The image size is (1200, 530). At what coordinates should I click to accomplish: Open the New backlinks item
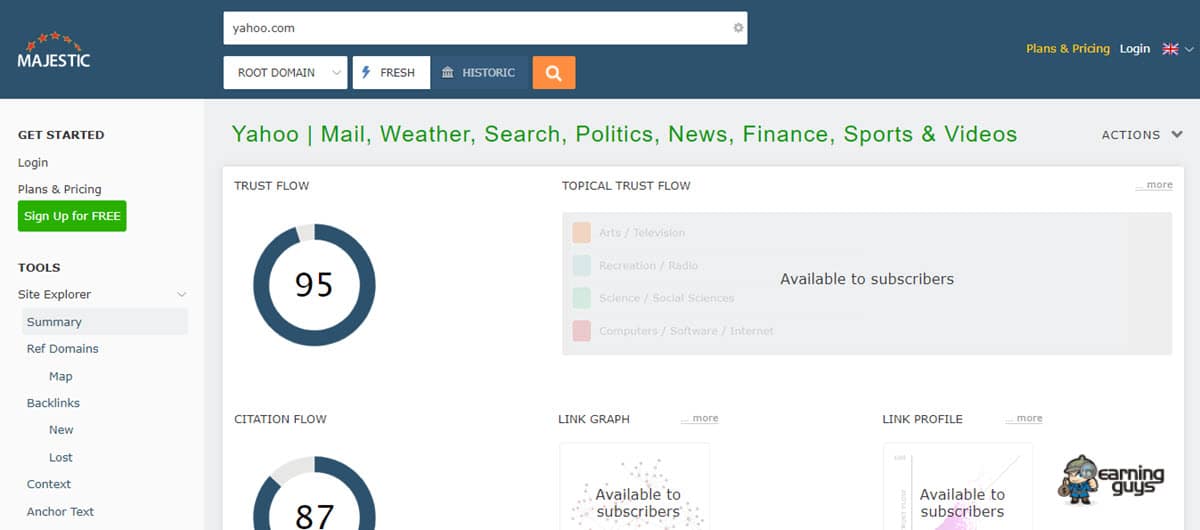tap(61, 430)
